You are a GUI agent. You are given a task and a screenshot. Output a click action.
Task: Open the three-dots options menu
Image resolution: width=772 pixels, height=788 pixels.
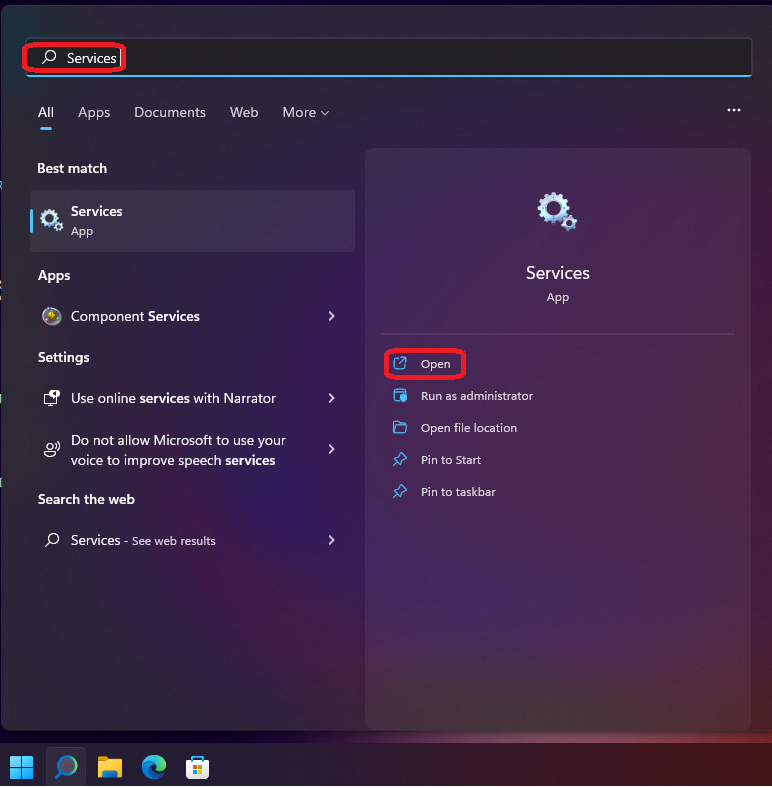click(734, 110)
